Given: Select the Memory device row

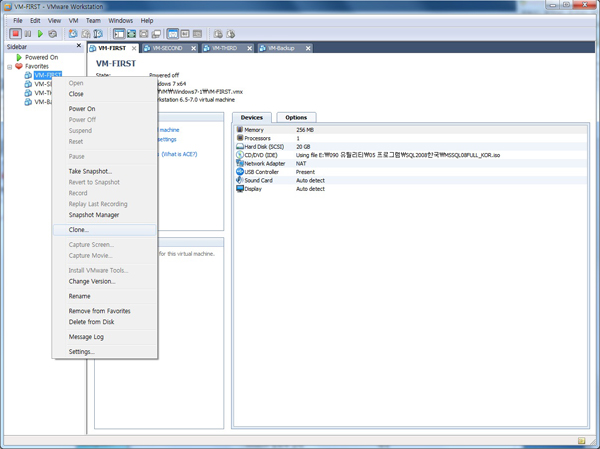Looking at the screenshot, I should 411,130.
